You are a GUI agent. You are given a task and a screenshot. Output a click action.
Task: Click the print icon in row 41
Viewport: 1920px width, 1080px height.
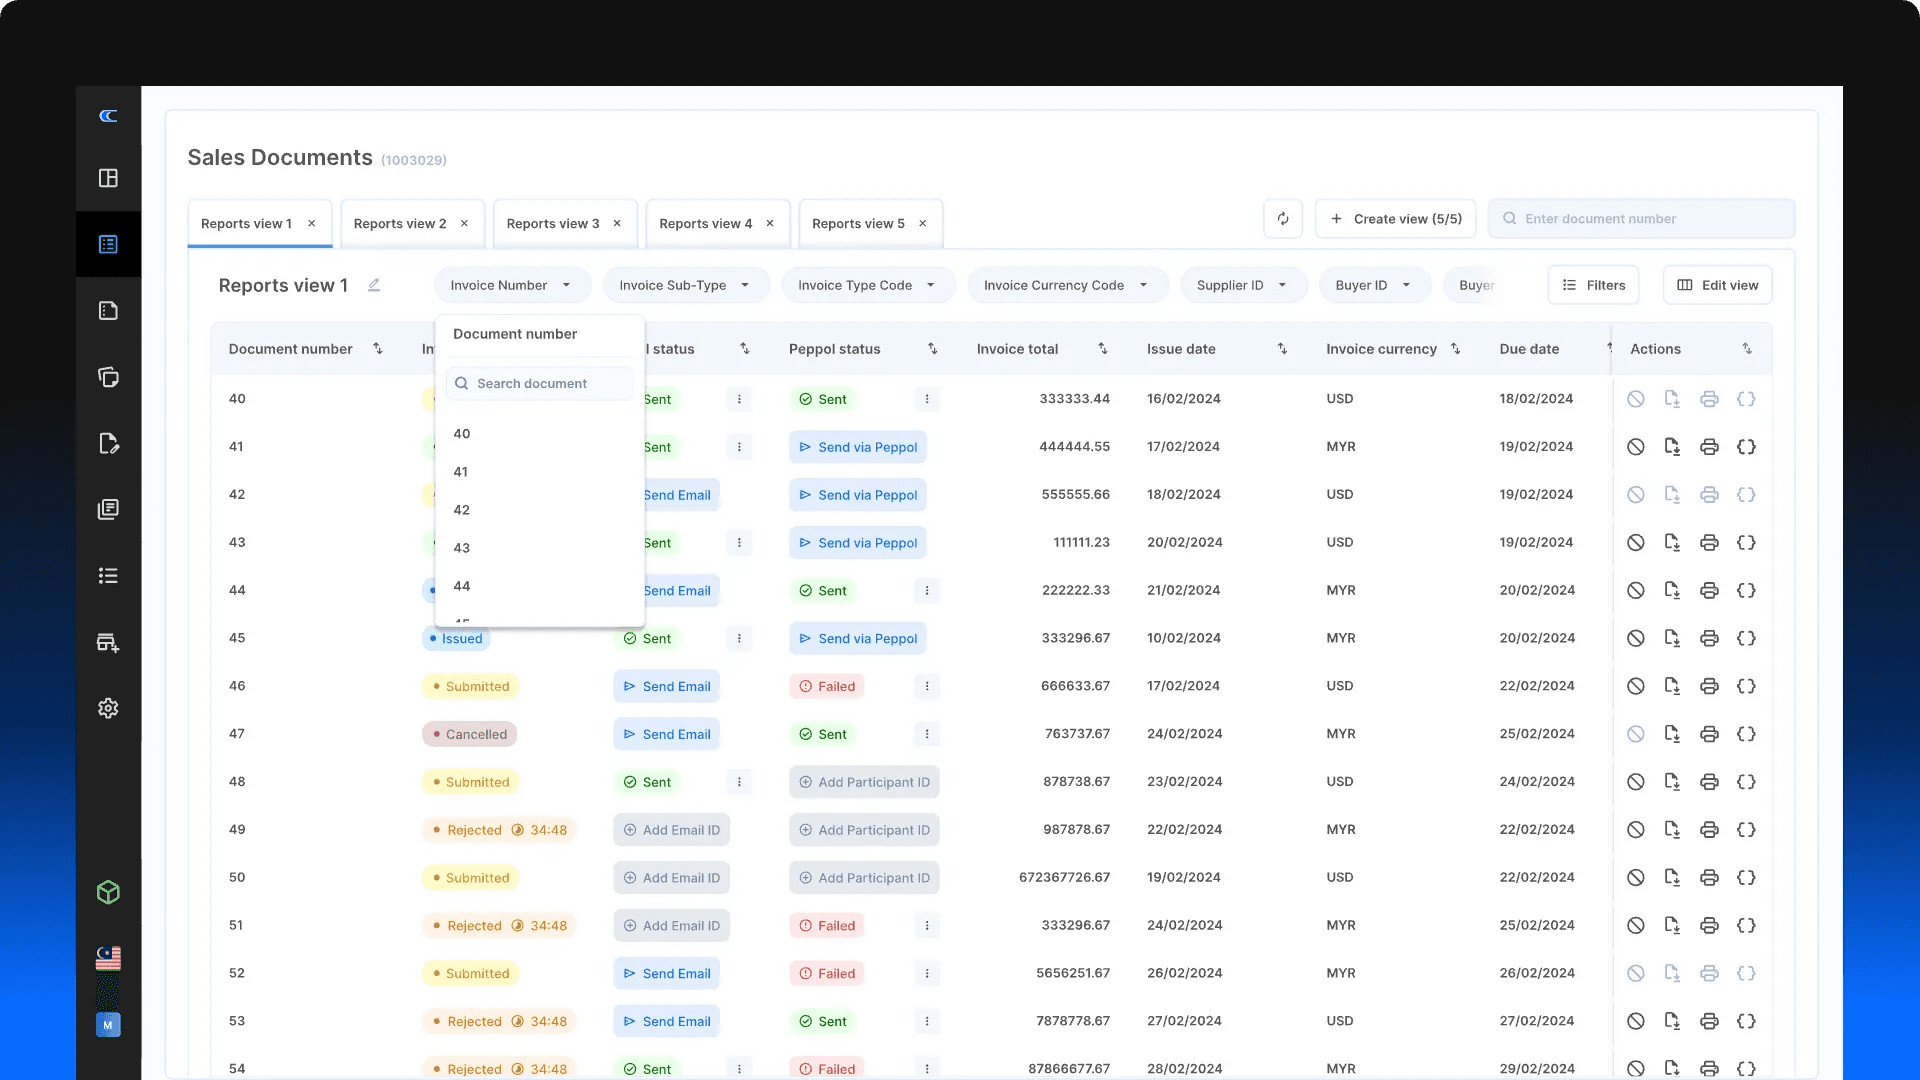point(1709,447)
